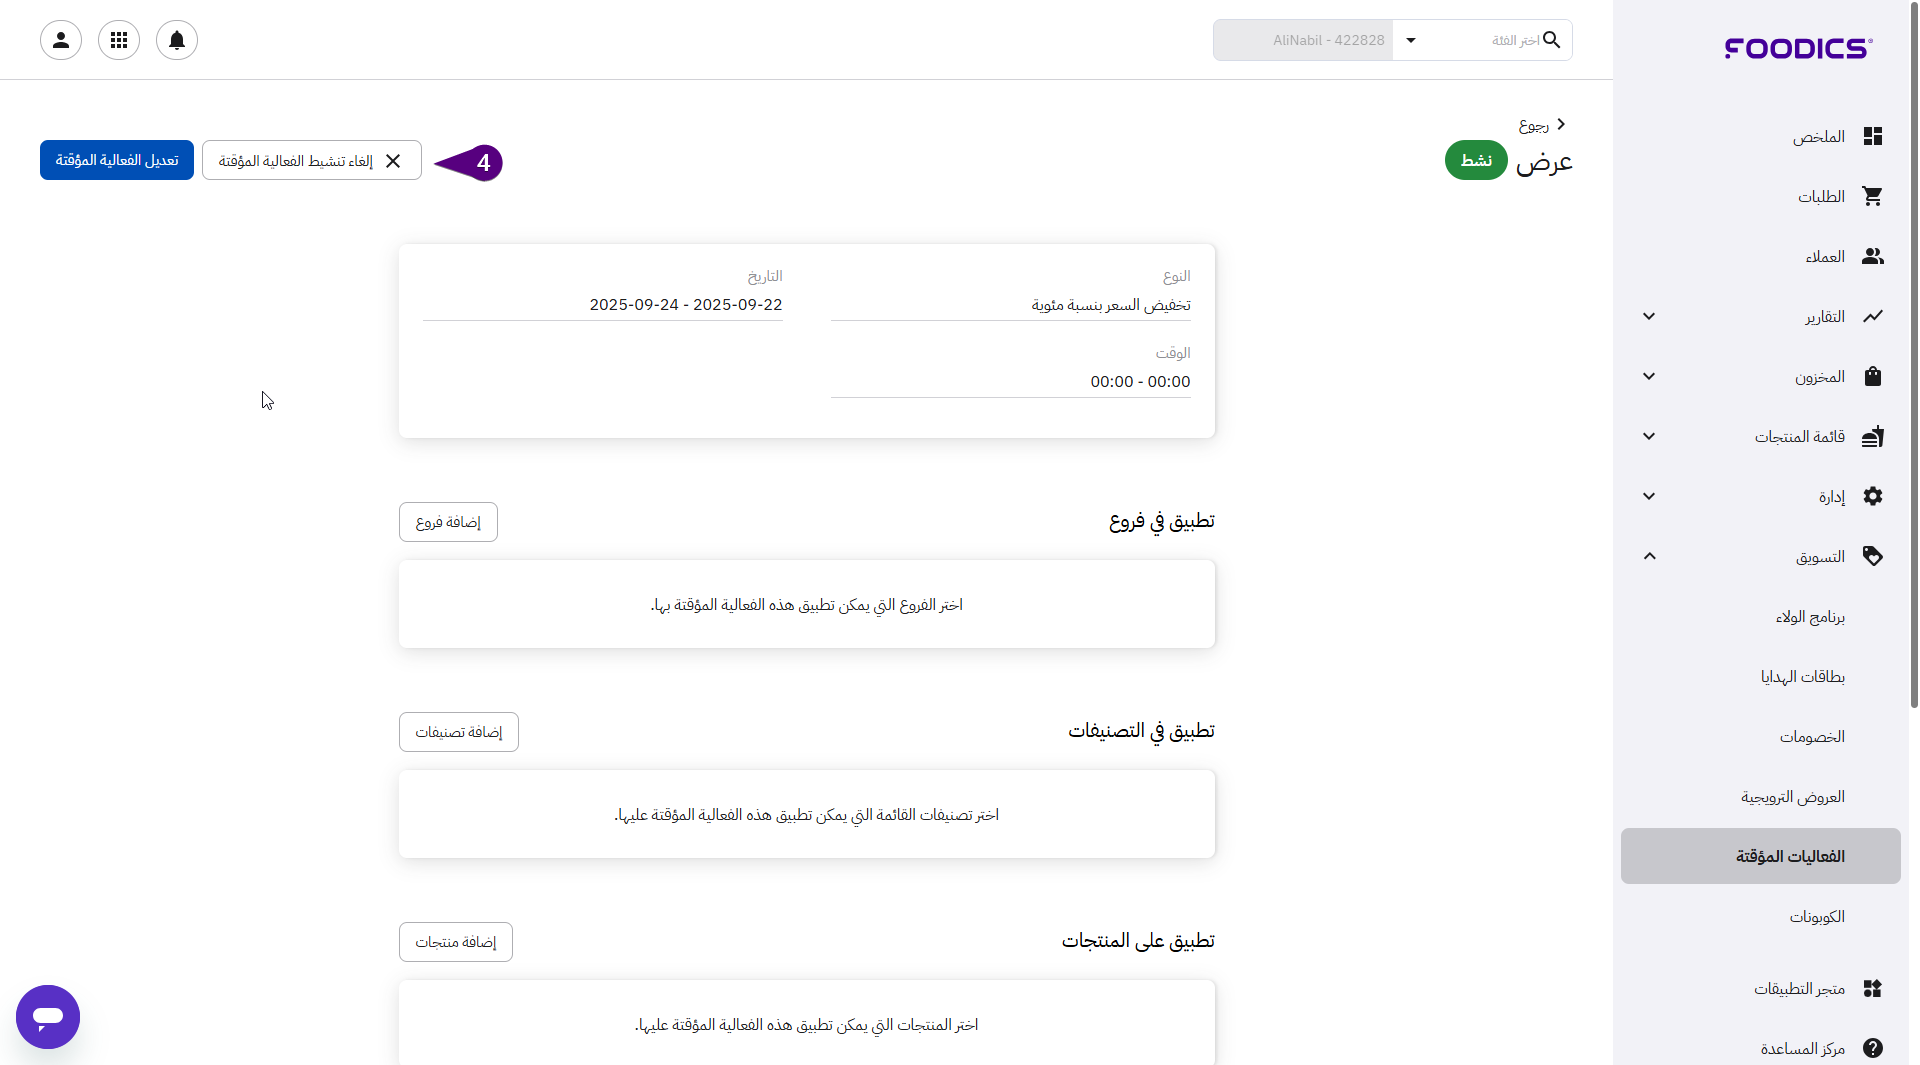Click the Add Branches button

click(448, 522)
